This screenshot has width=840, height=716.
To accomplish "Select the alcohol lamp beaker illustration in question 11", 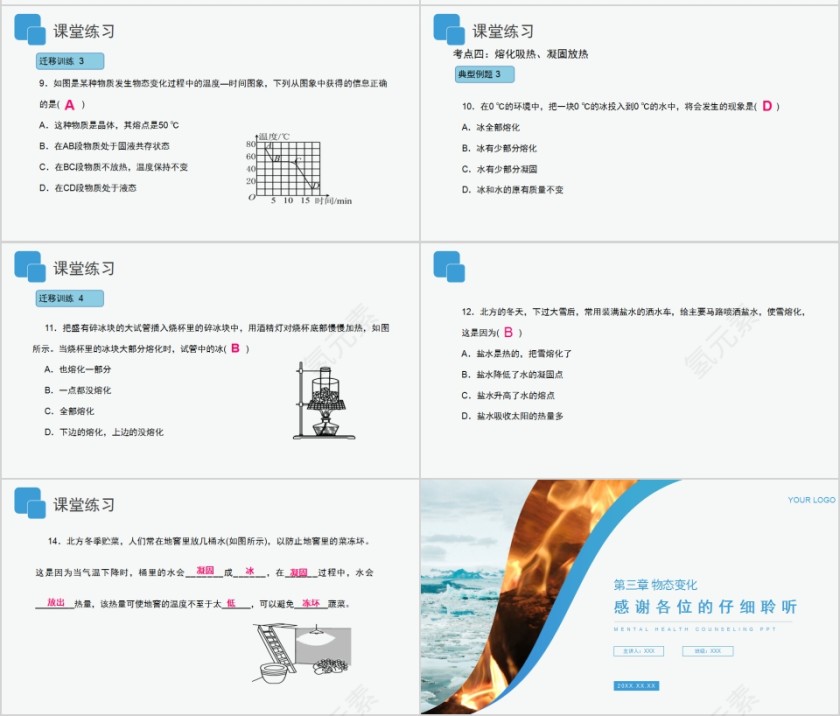I will 322,400.
